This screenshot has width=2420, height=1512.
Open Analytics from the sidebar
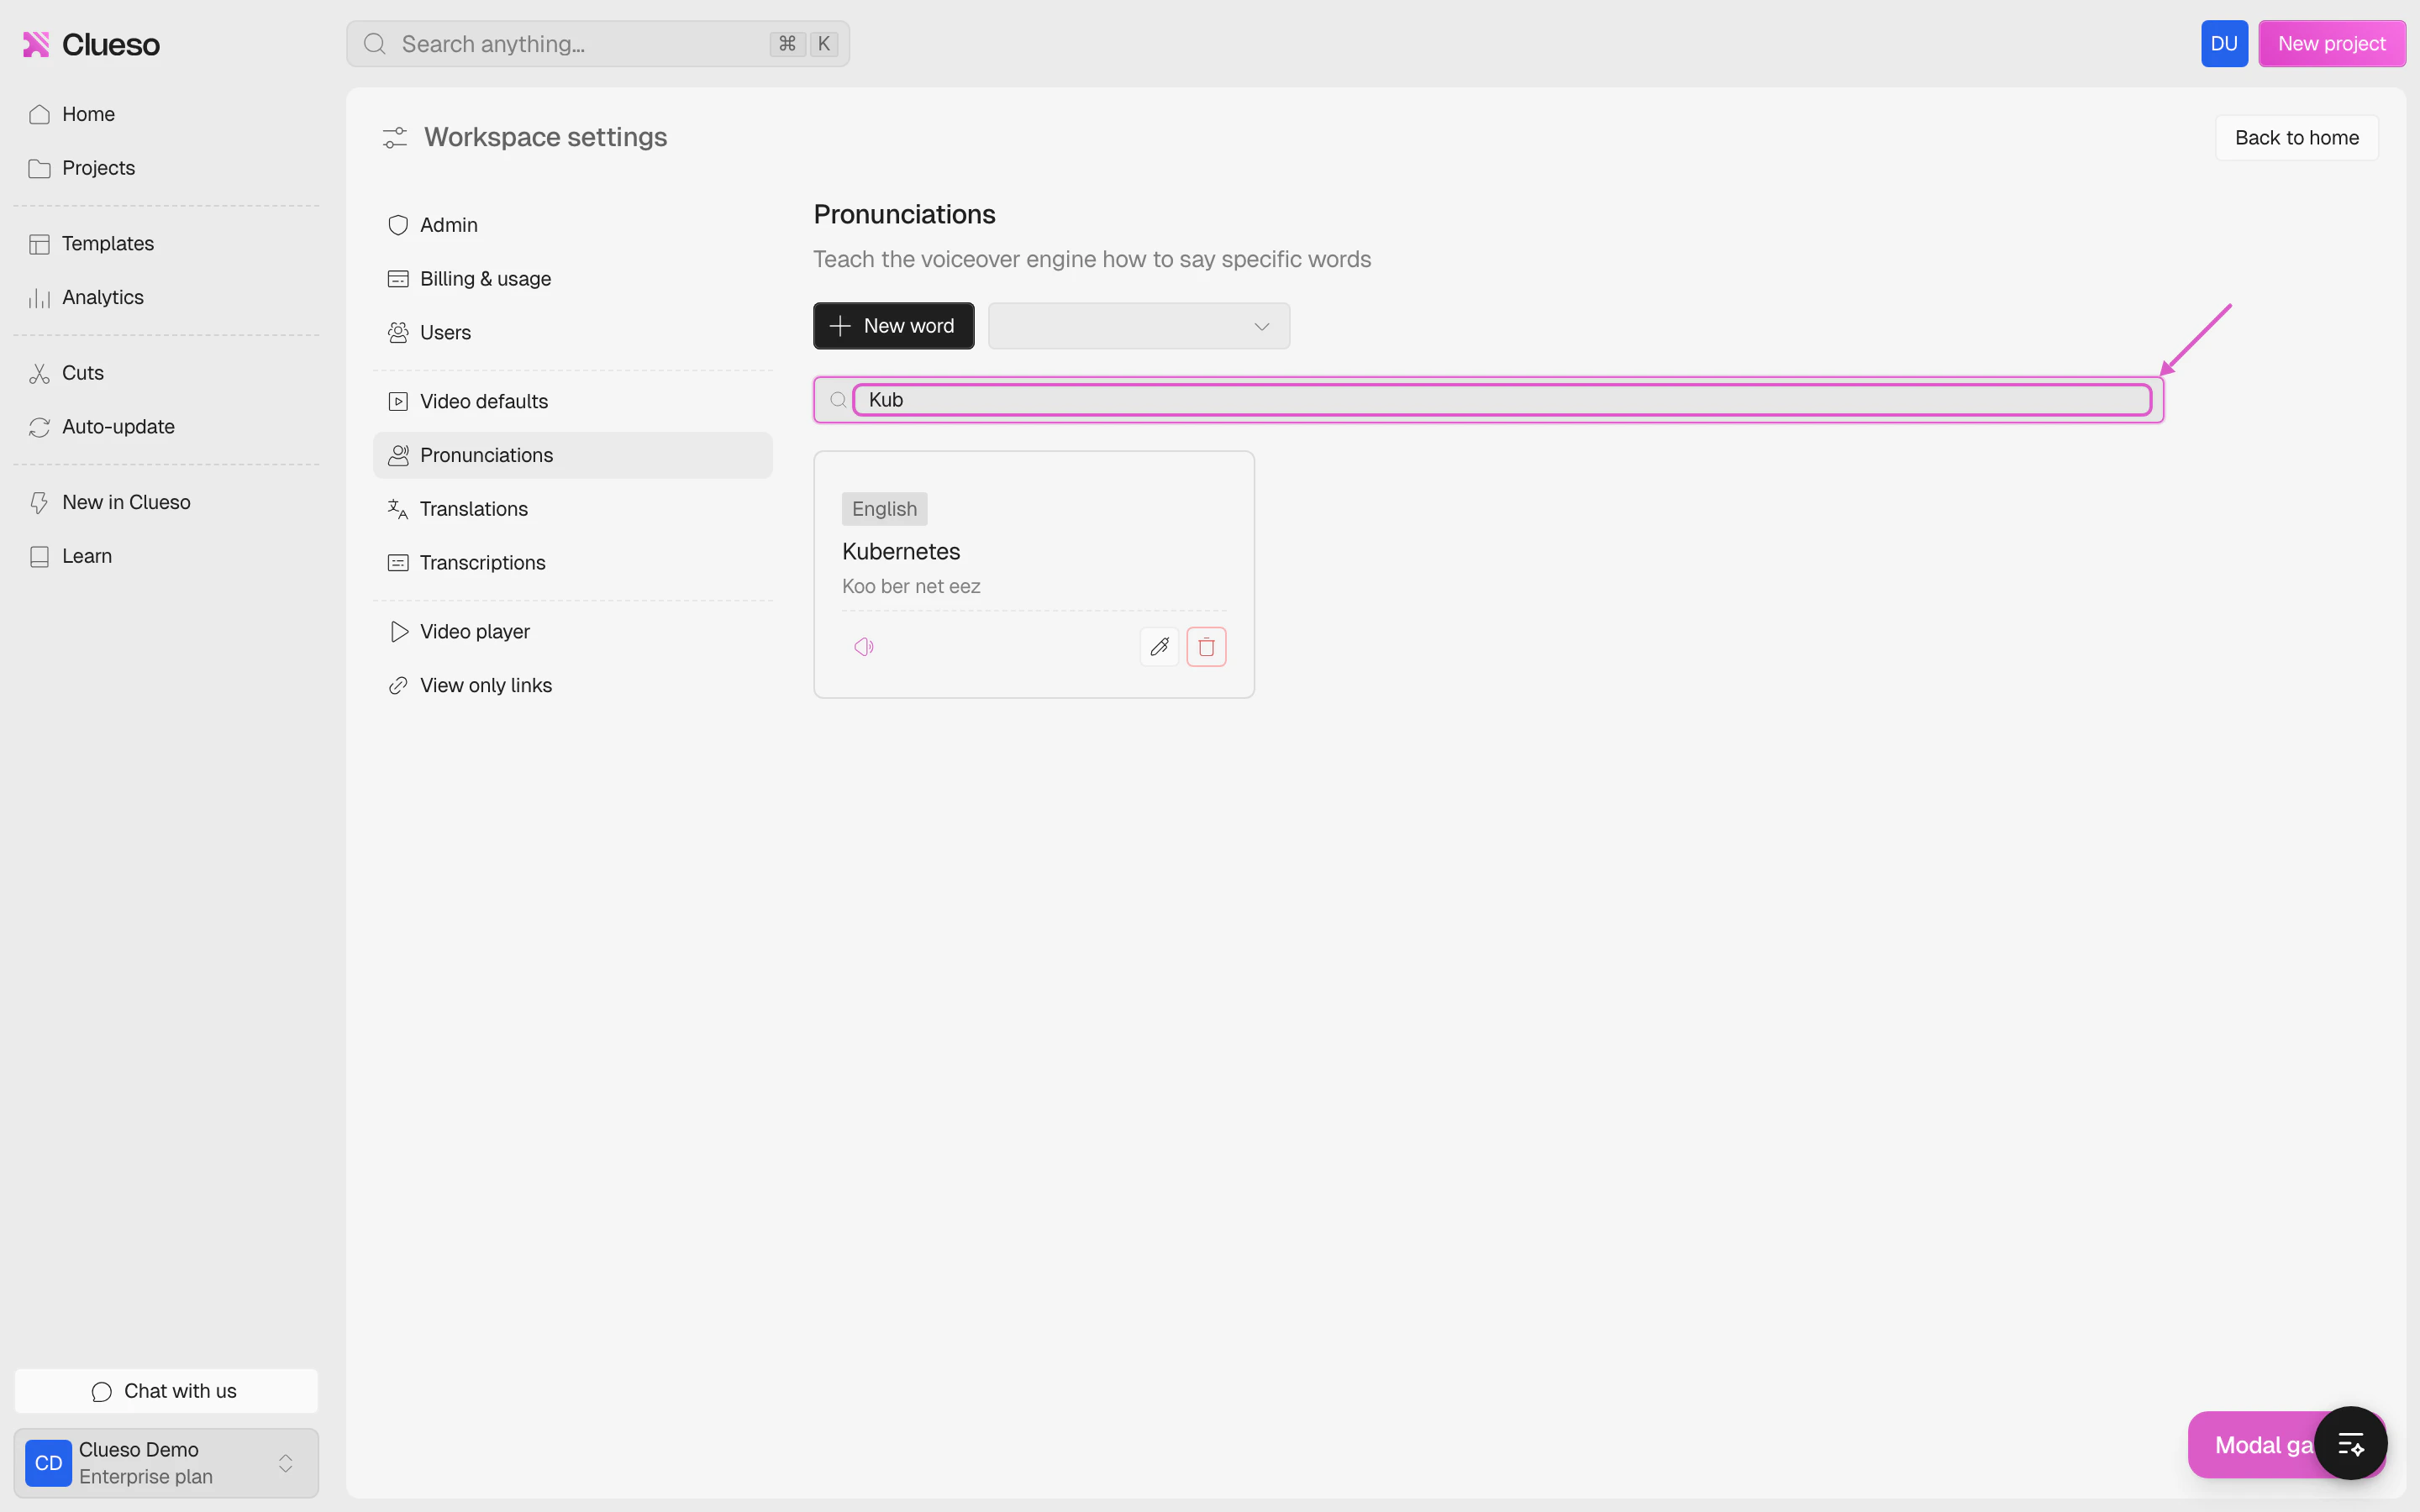[102, 297]
